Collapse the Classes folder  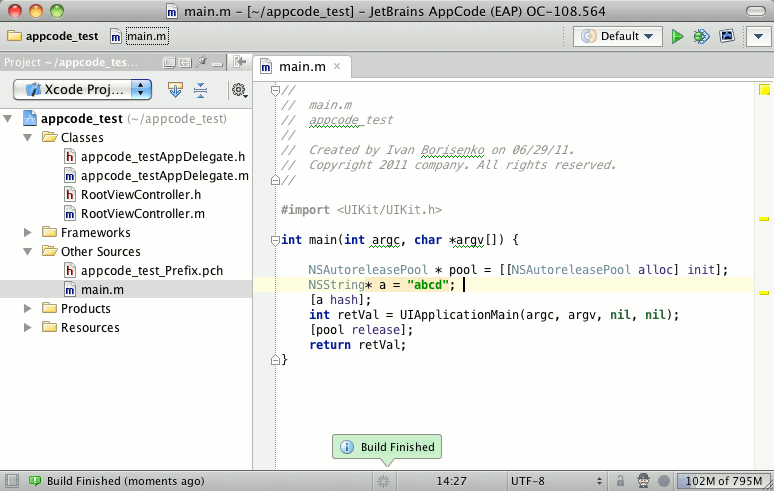(x=28, y=138)
